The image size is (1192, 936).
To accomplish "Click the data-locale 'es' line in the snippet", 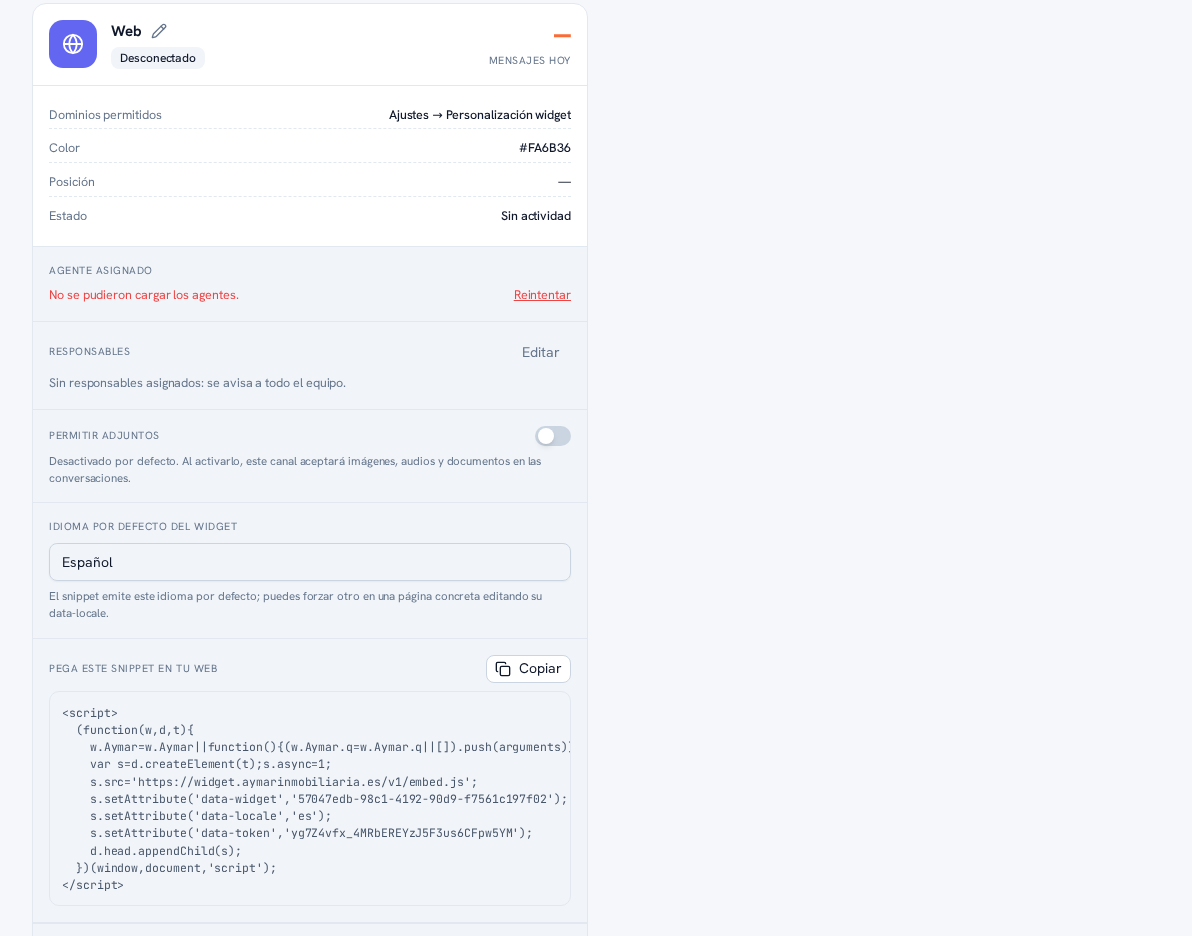I will pyautogui.click(x=211, y=816).
